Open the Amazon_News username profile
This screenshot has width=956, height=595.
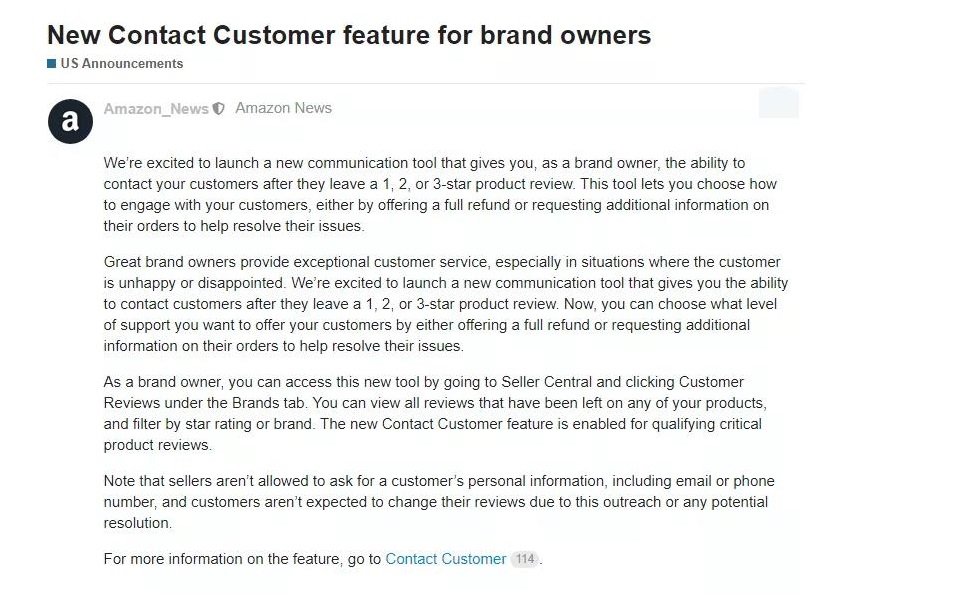click(156, 109)
